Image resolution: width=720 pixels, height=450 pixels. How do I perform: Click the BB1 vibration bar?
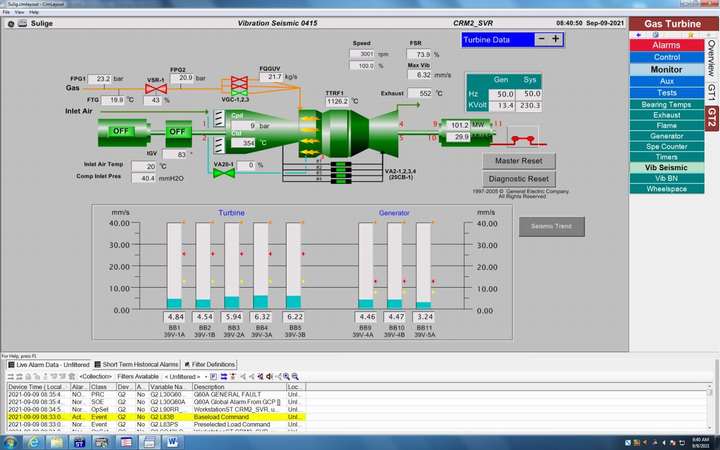coord(174,265)
